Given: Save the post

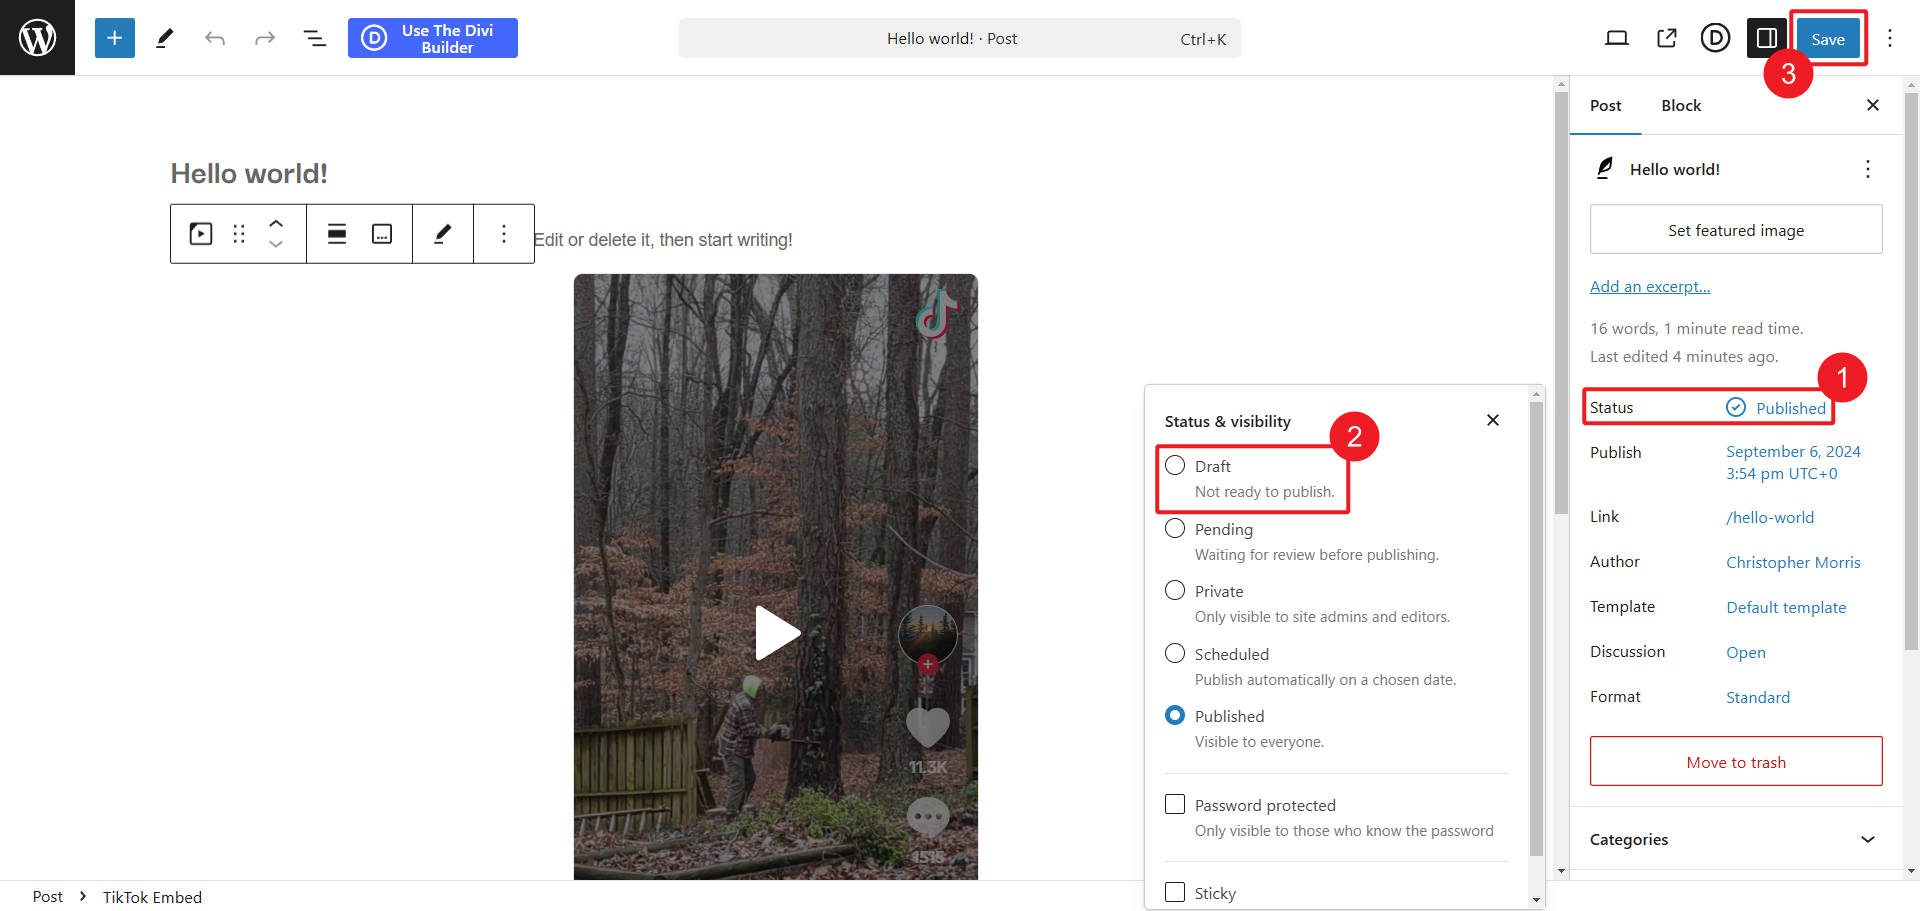Looking at the screenshot, I should click(1828, 39).
